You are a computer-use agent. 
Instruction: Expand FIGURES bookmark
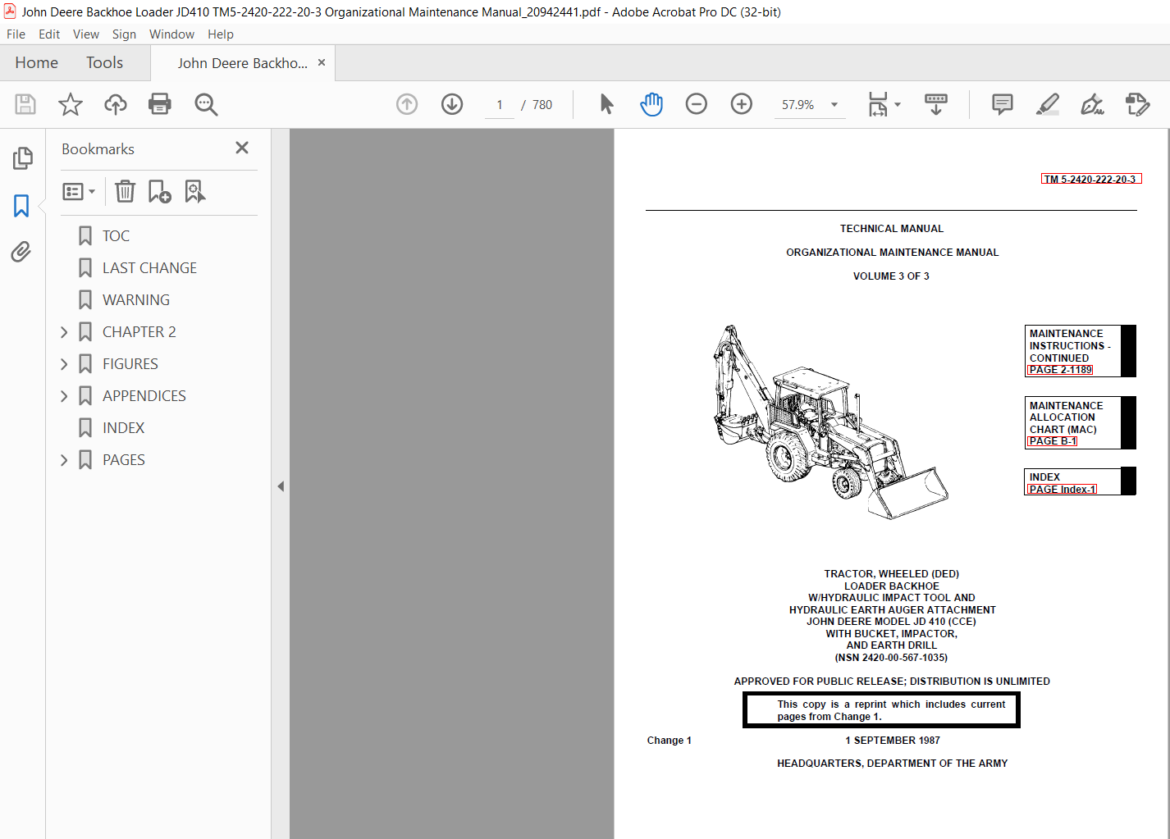(64, 364)
